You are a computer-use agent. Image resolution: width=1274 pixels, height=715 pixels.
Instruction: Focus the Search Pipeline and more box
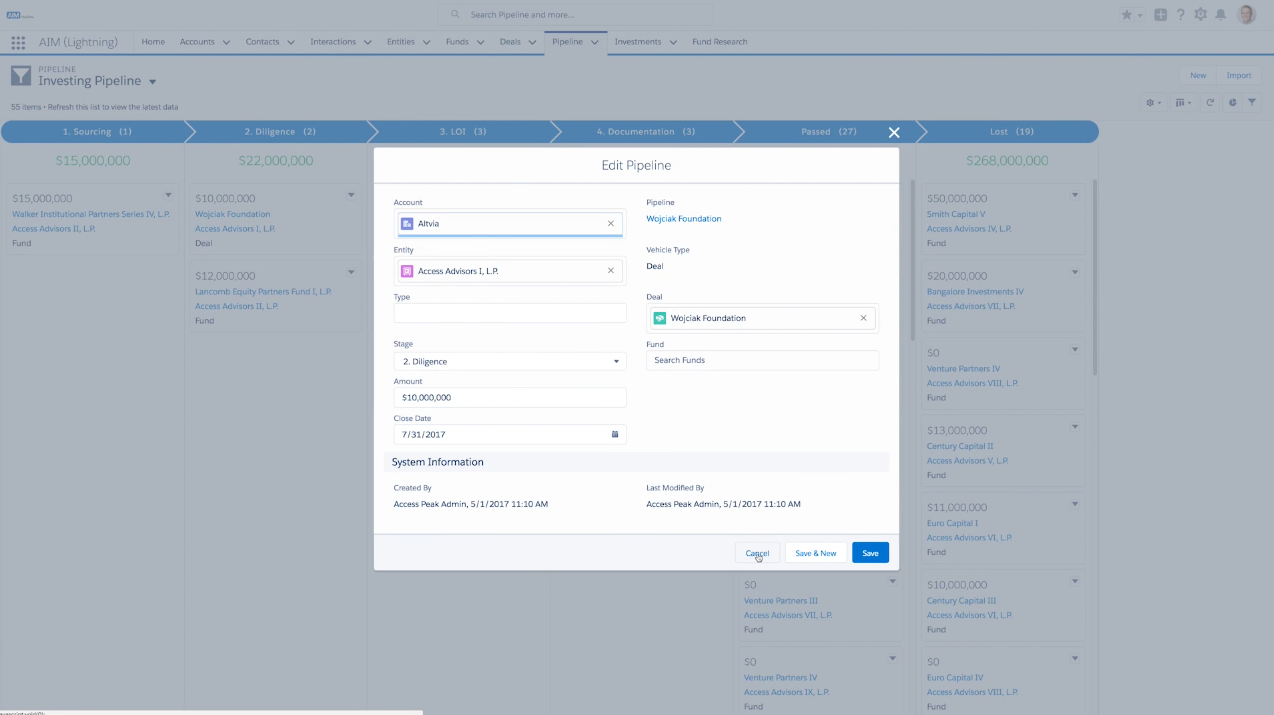pos(577,15)
